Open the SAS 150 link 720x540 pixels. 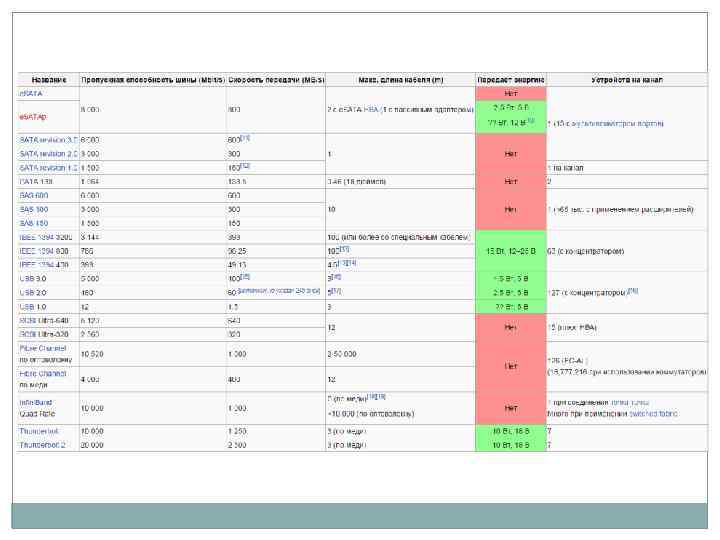pyautogui.click(x=34, y=223)
